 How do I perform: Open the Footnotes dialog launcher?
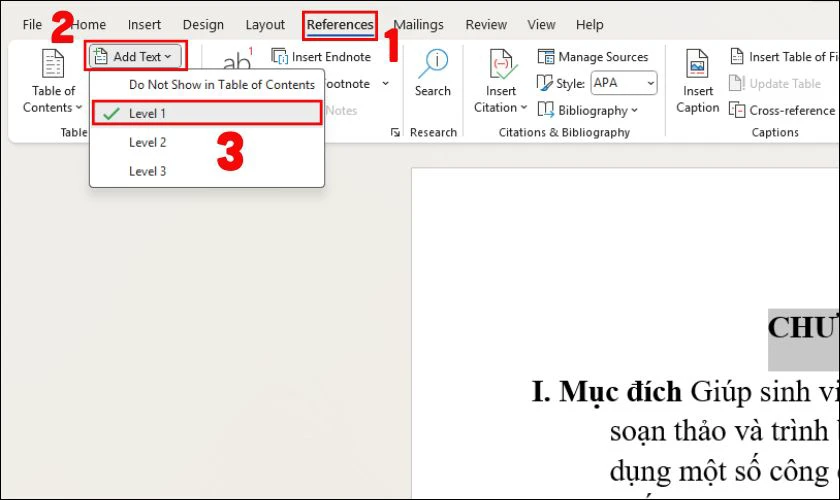(395, 132)
